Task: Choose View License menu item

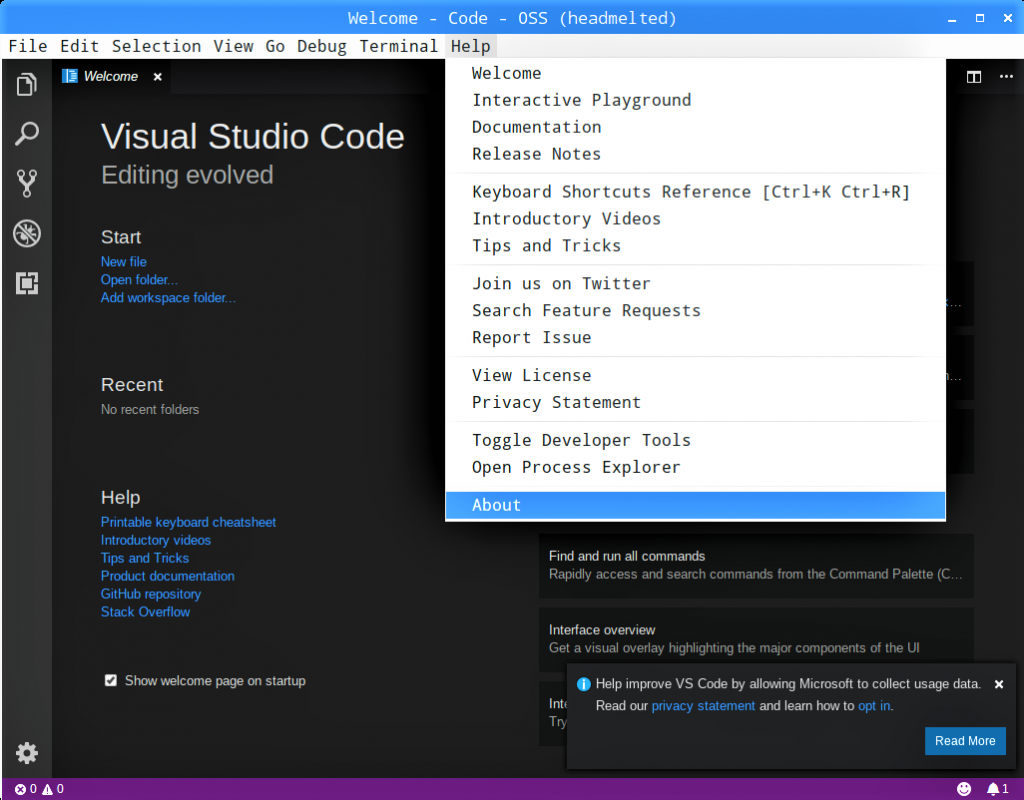Action: (695, 376)
